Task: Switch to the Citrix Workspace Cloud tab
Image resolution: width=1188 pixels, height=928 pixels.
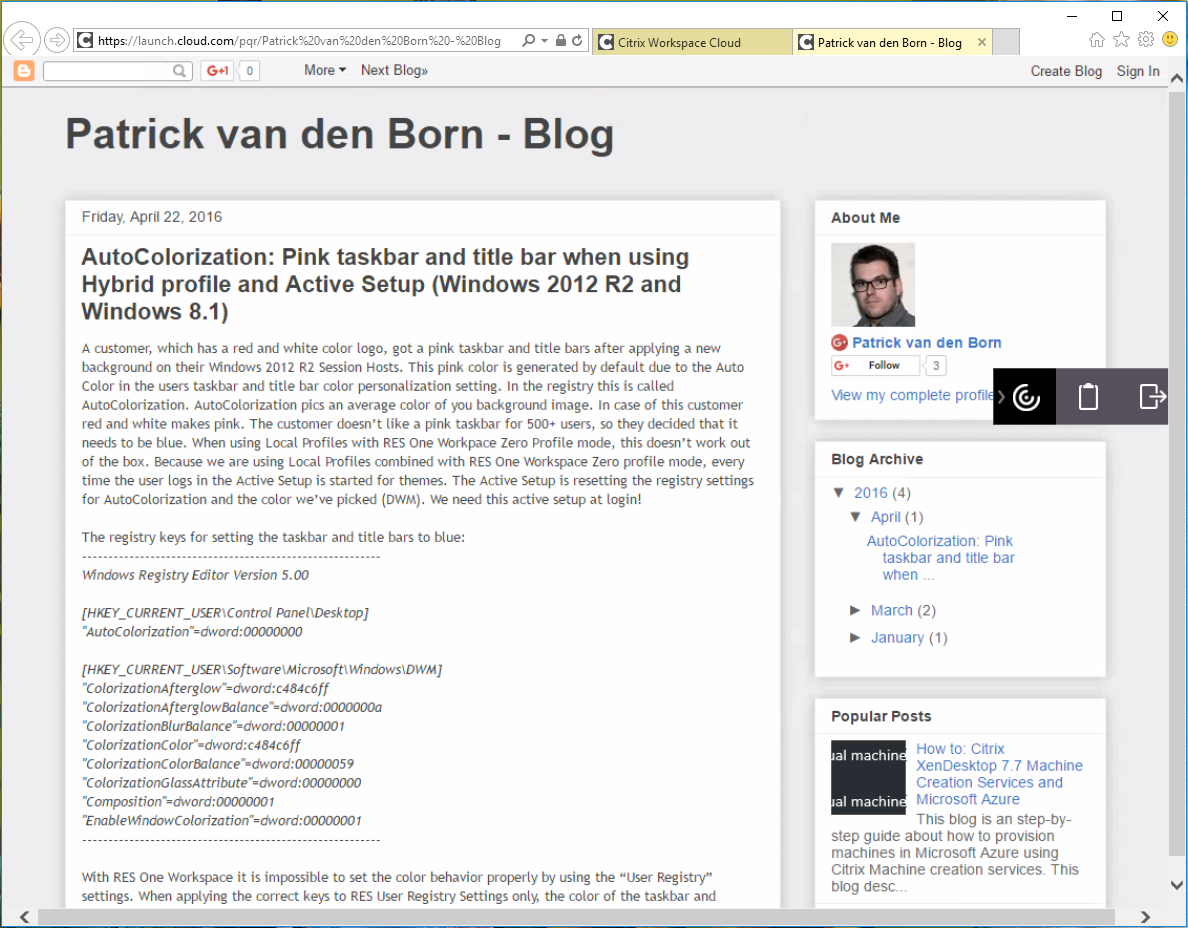Action: [692, 42]
